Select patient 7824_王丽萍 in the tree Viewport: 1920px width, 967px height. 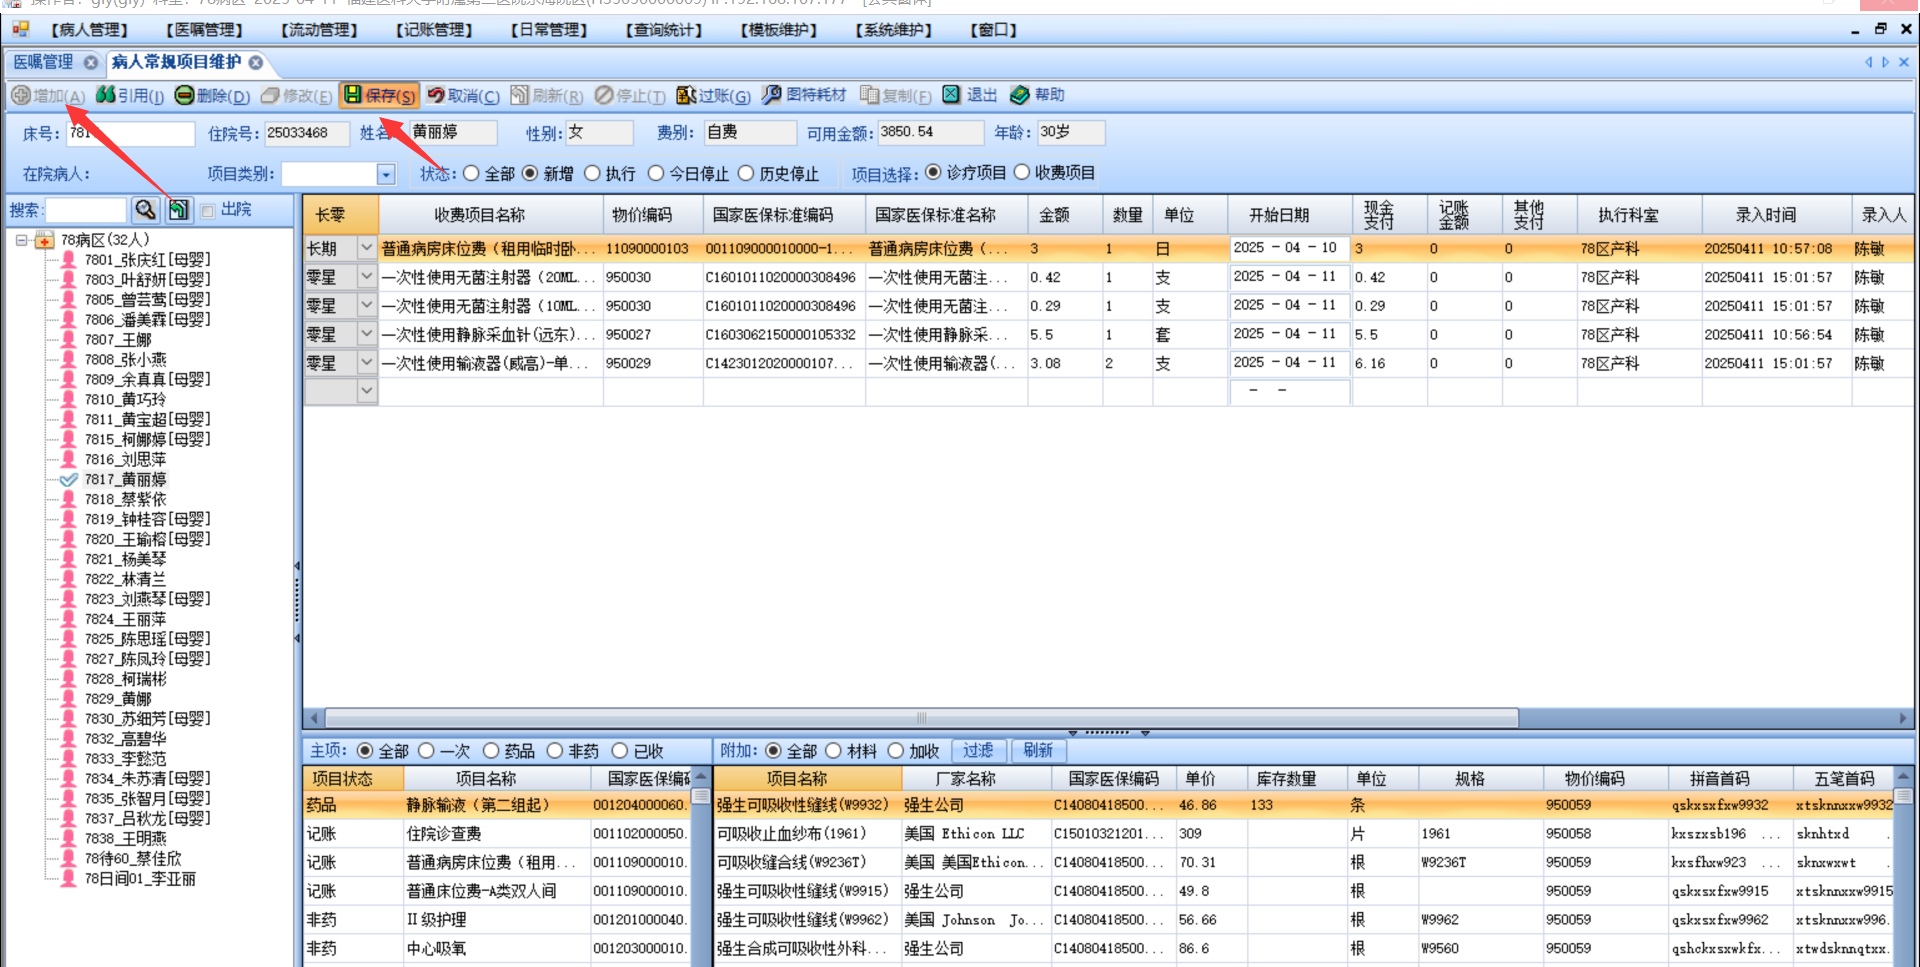[x=125, y=619]
